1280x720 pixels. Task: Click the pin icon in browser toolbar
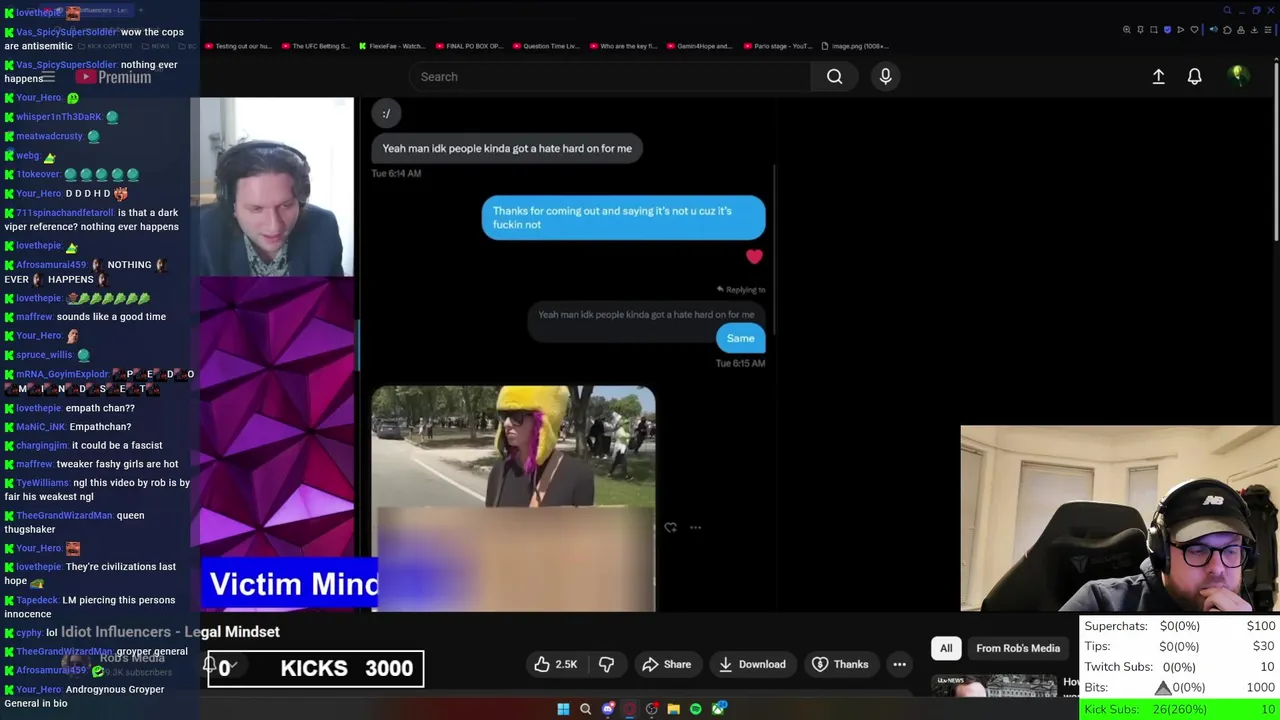pos(1140,30)
